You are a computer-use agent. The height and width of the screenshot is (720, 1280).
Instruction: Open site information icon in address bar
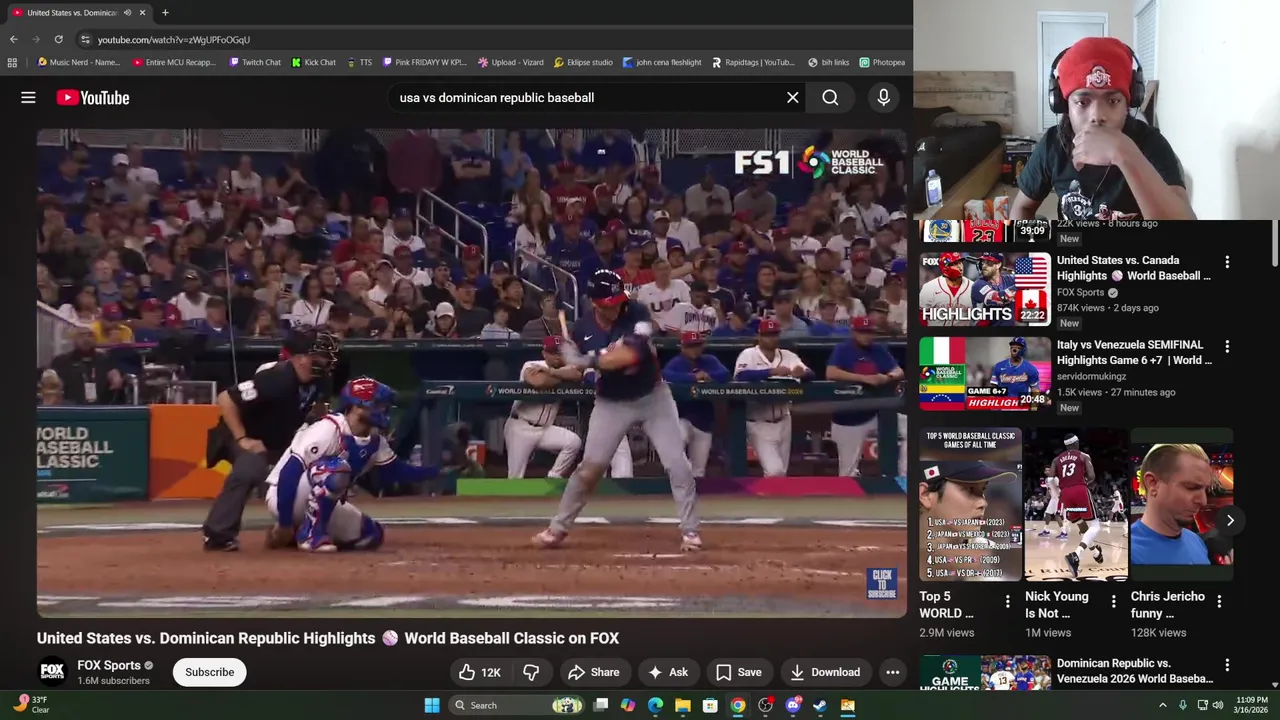[86, 39]
